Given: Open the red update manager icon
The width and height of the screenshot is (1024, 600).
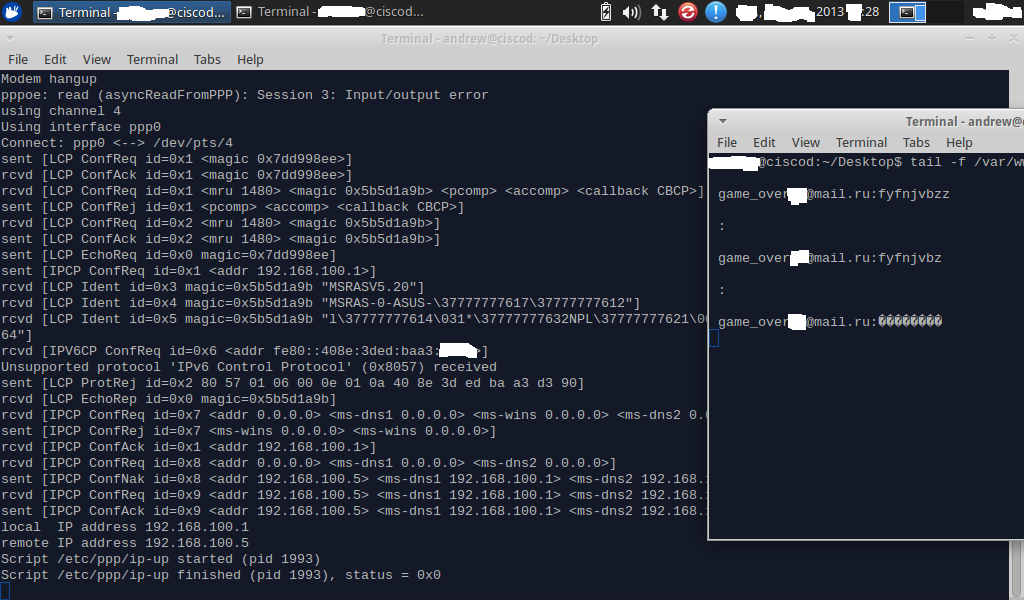Looking at the screenshot, I should pyautogui.click(x=687, y=12).
